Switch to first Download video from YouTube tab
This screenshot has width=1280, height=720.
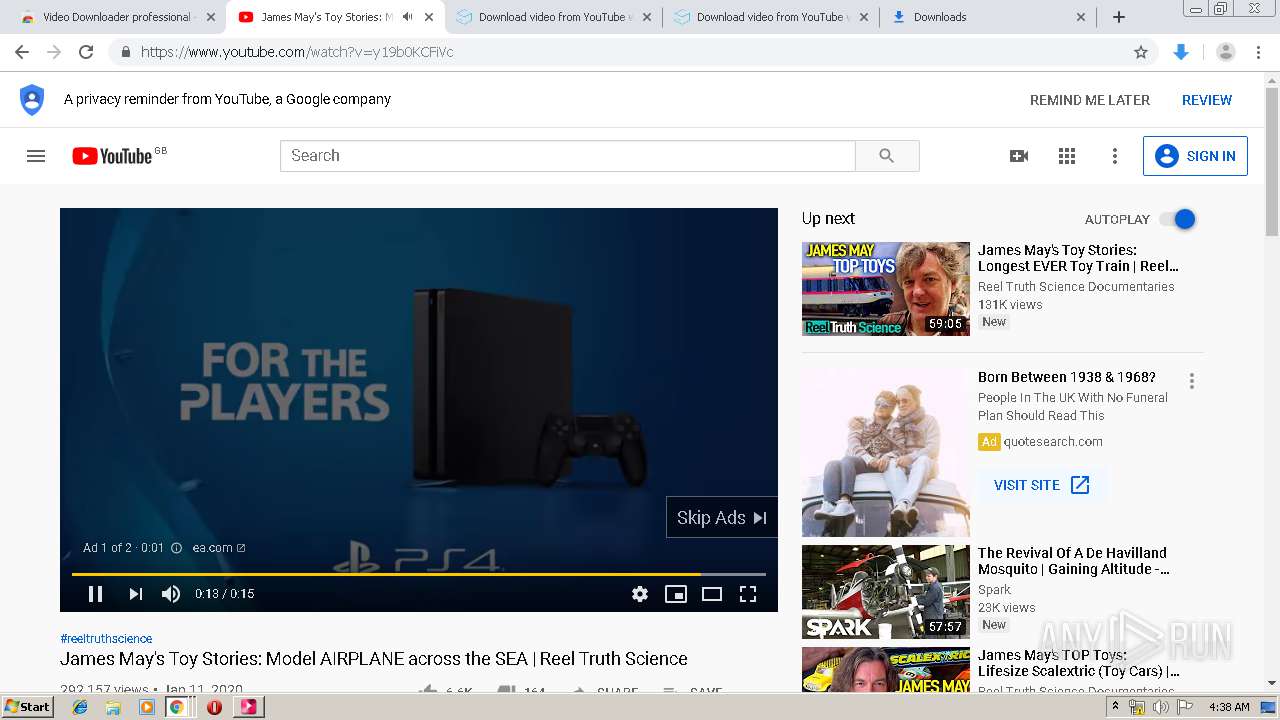pos(555,17)
